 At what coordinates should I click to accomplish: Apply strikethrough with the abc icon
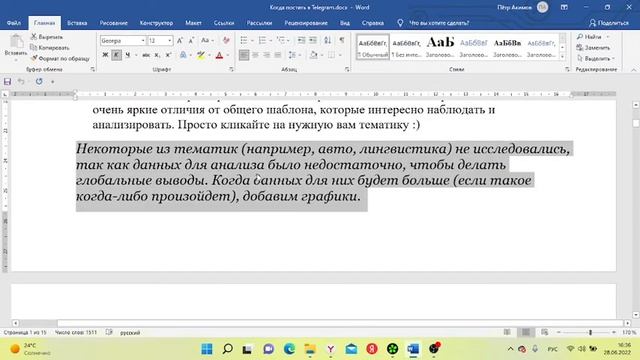[146, 55]
